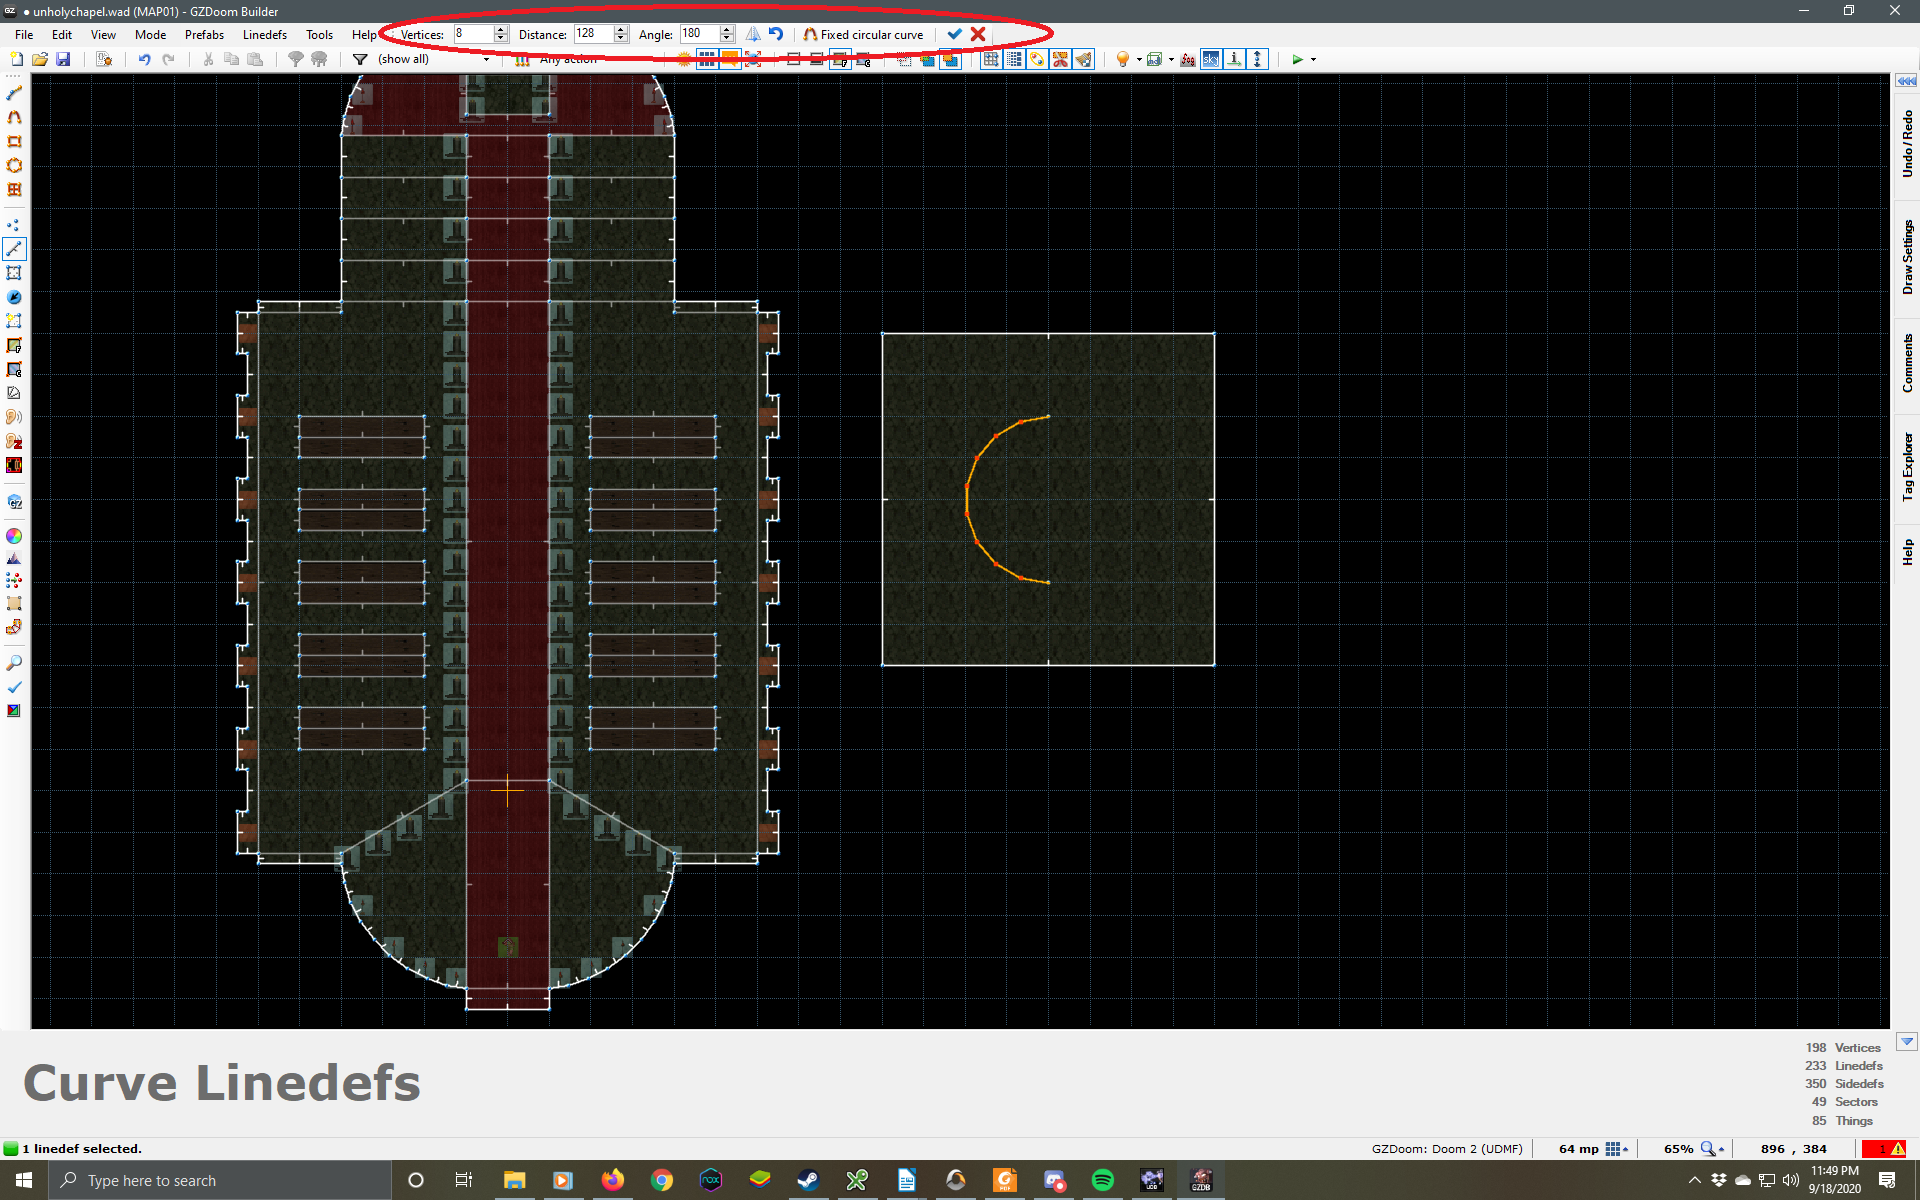Toggle snap to grid button
Screen dimensions: 1920x1200
[x=990, y=59]
